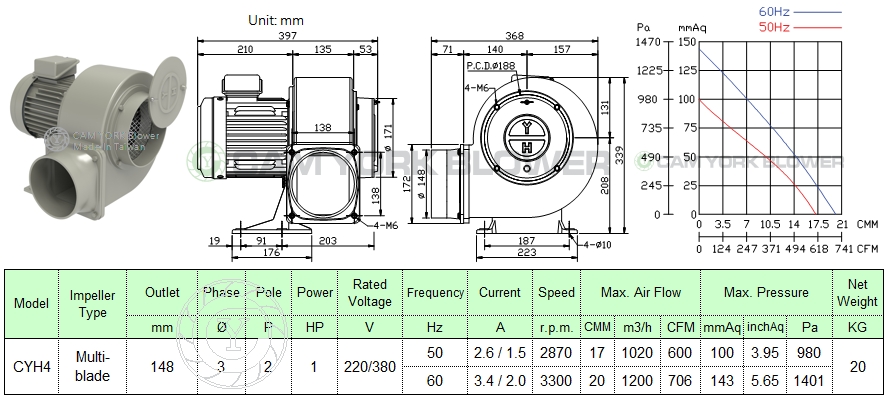Click the '3.4 / 2.0' current cell
The width and height of the screenshot is (890, 398).
coord(500,380)
